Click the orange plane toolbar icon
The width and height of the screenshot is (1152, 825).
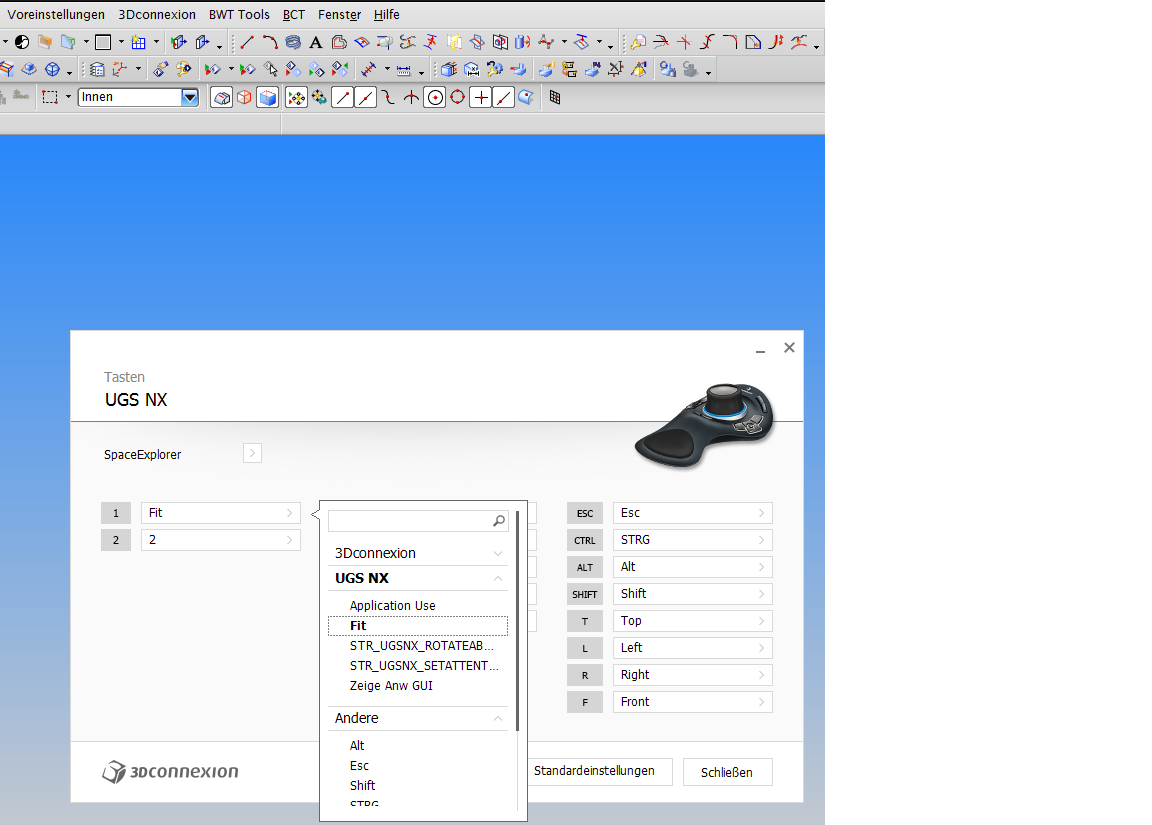point(45,43)
